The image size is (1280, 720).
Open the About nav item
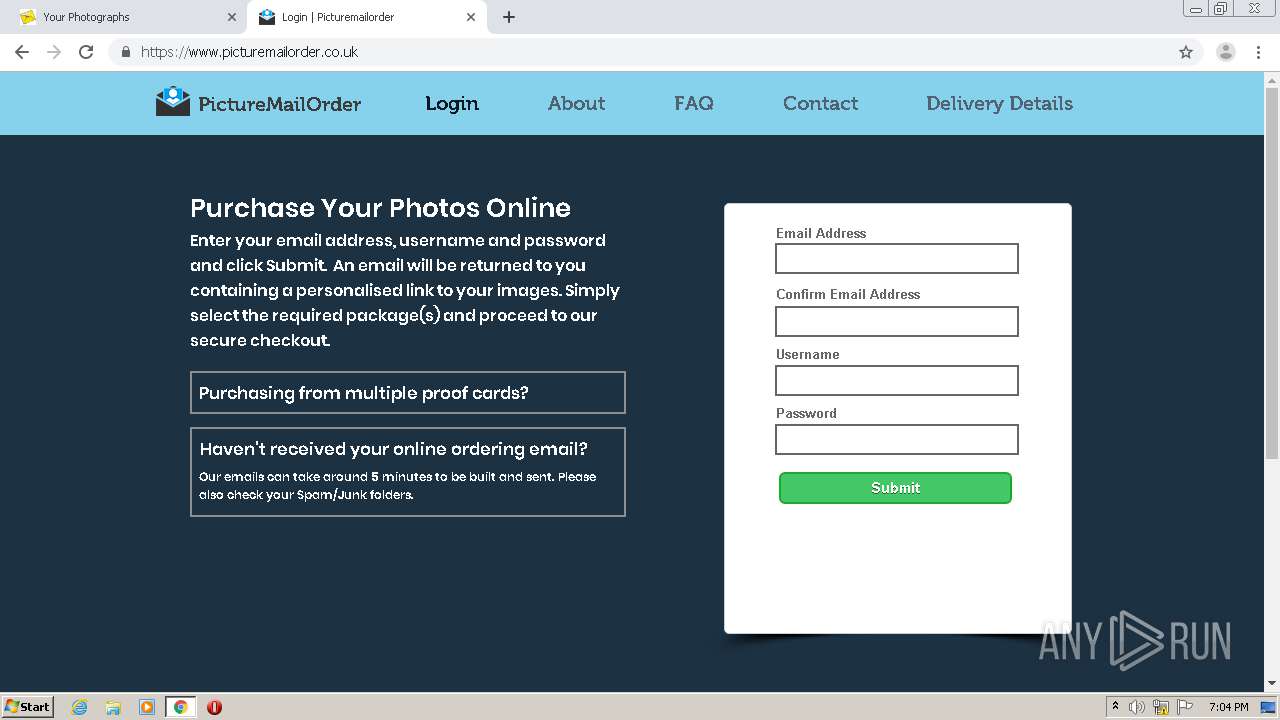click(576, 103)
